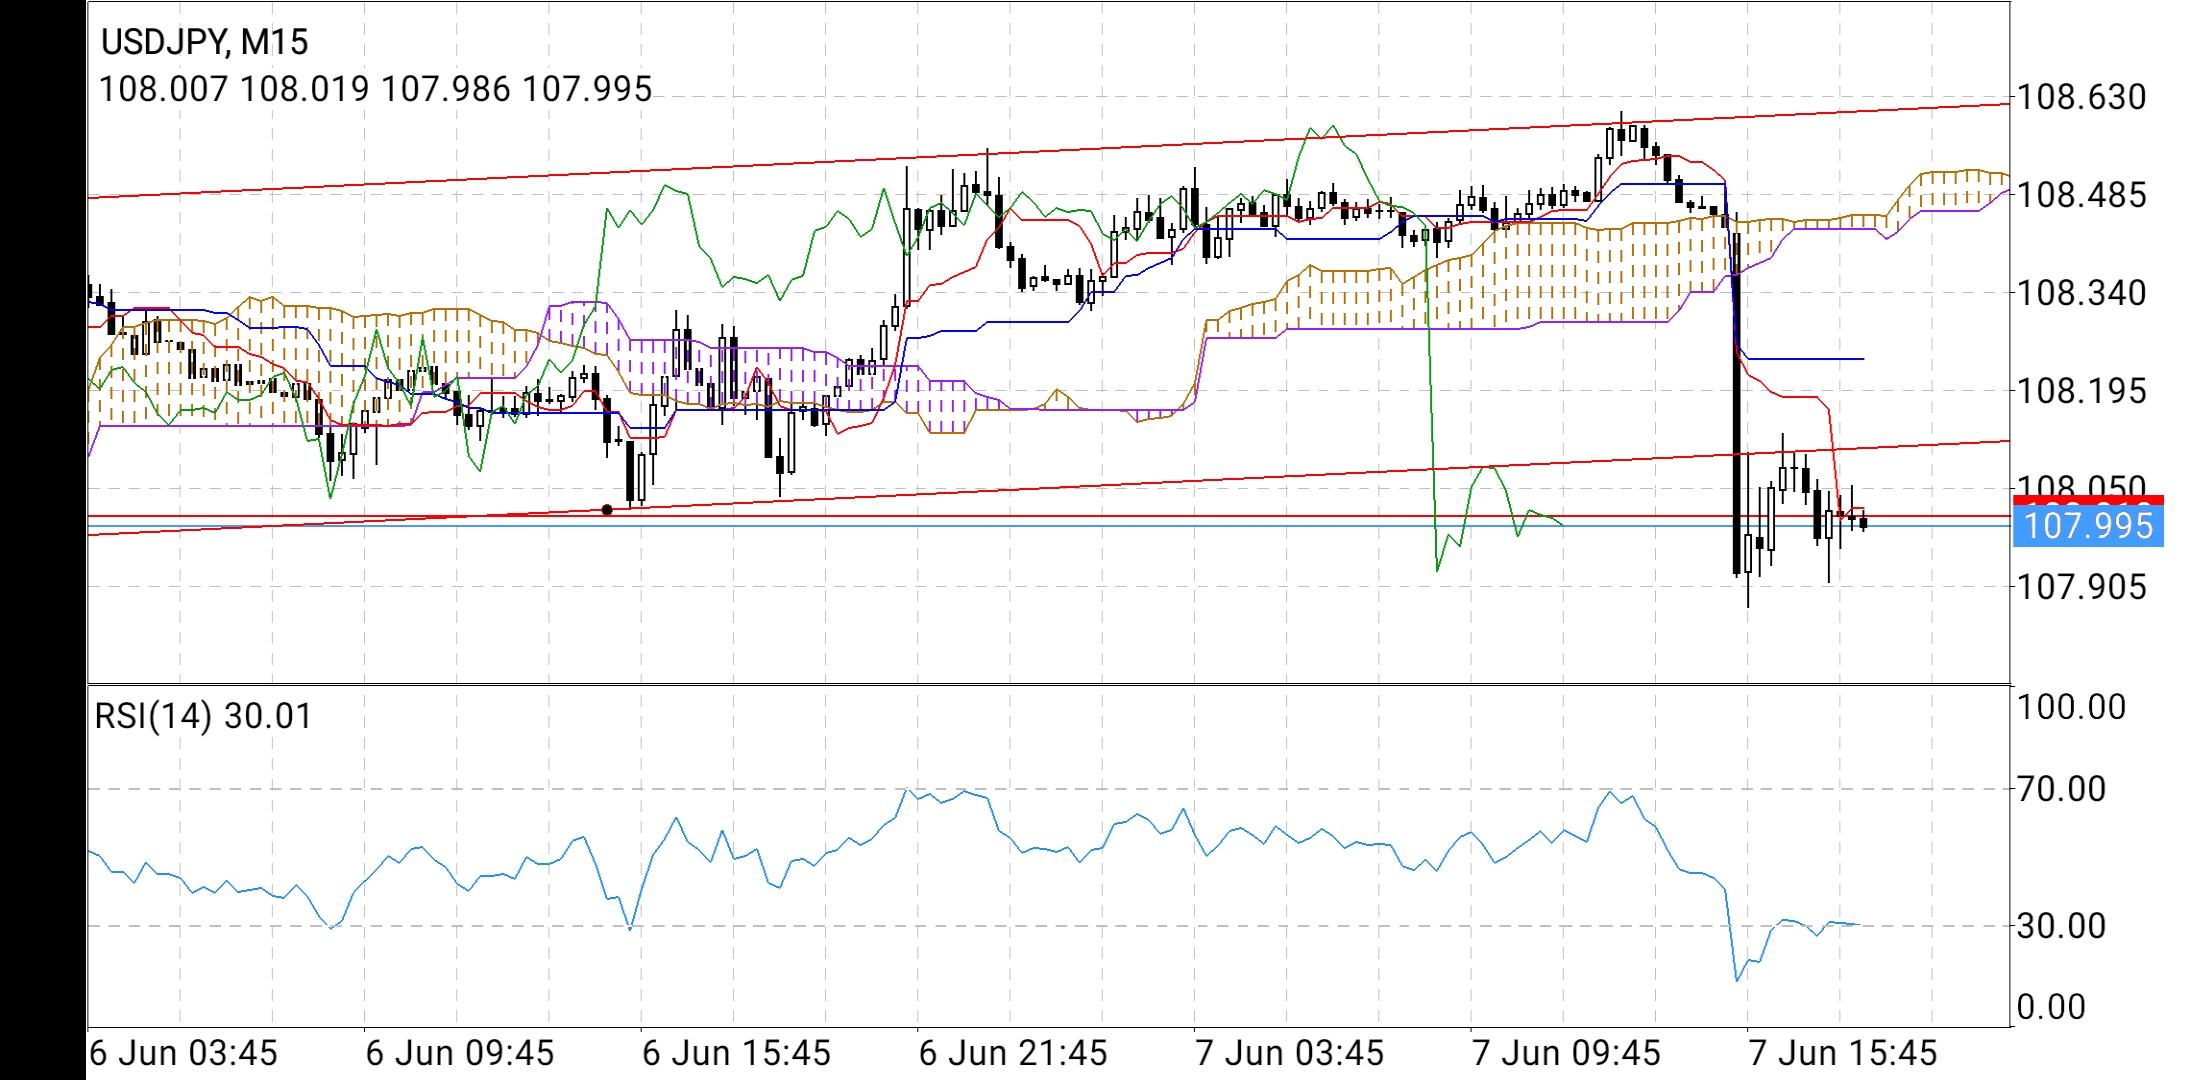This screenshot has height=1080, width=2190.
Task: Click the 108.340 price axis label
Action: [x=2082, y=293]
